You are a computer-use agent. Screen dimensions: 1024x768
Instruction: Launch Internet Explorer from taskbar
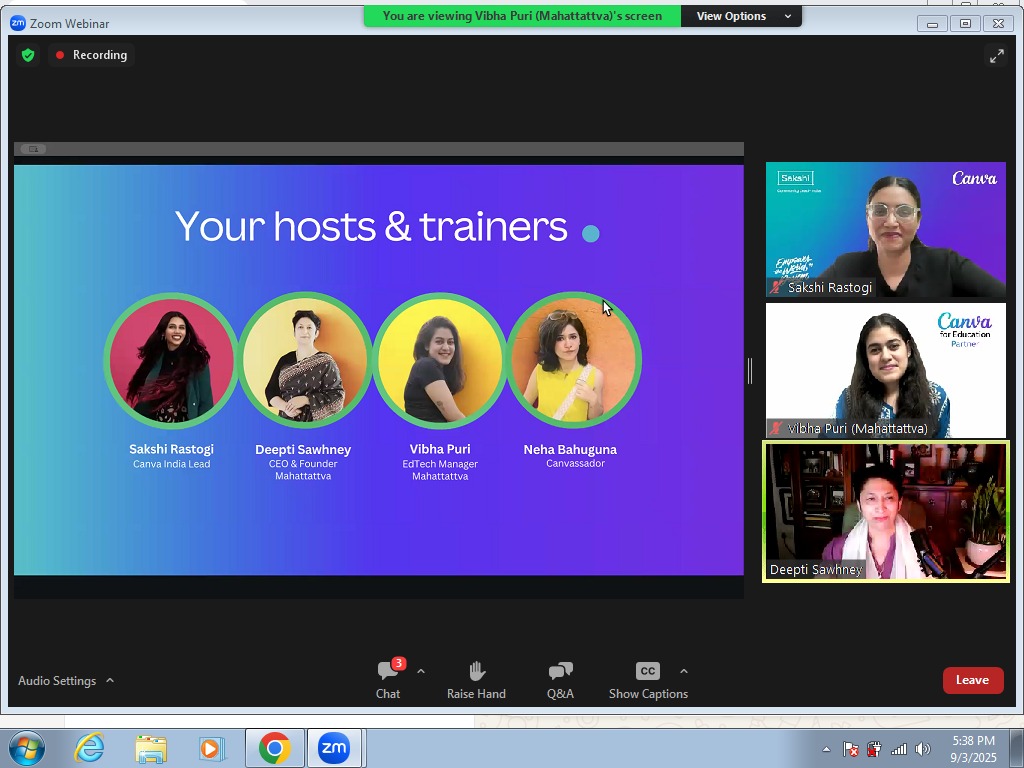[x=89, y=748]
